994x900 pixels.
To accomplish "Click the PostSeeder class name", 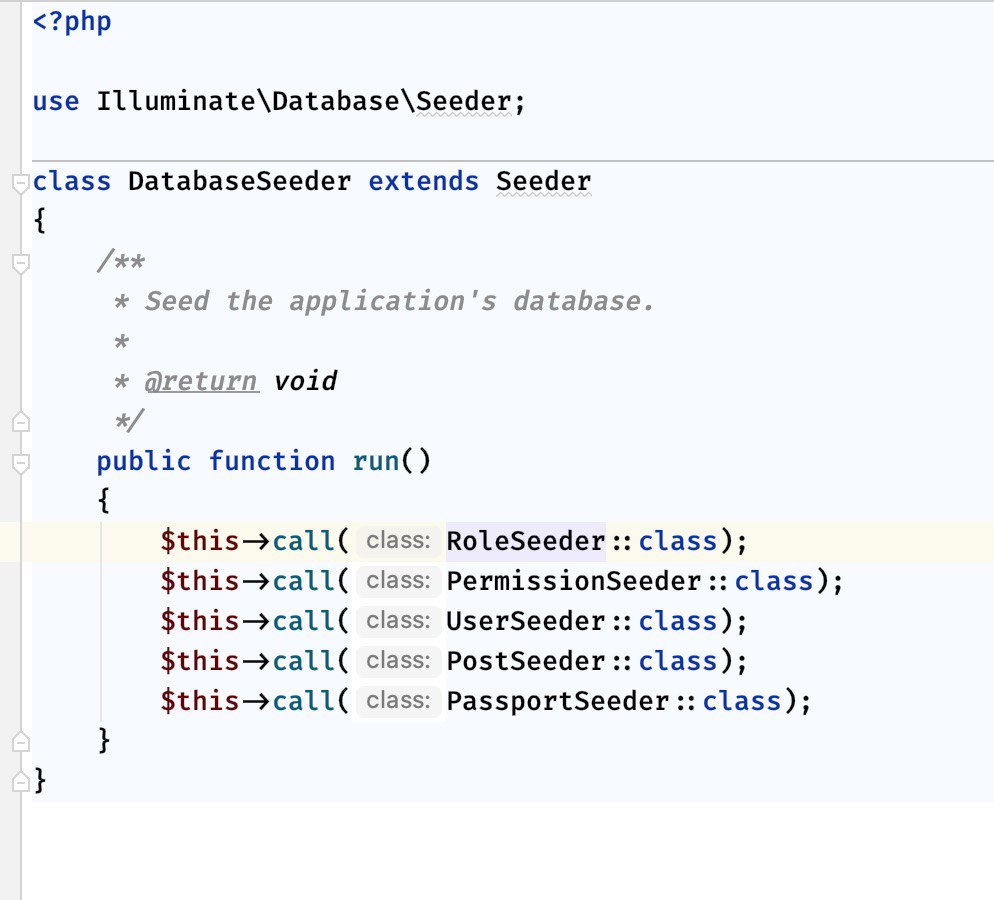I will click(526, 661).
